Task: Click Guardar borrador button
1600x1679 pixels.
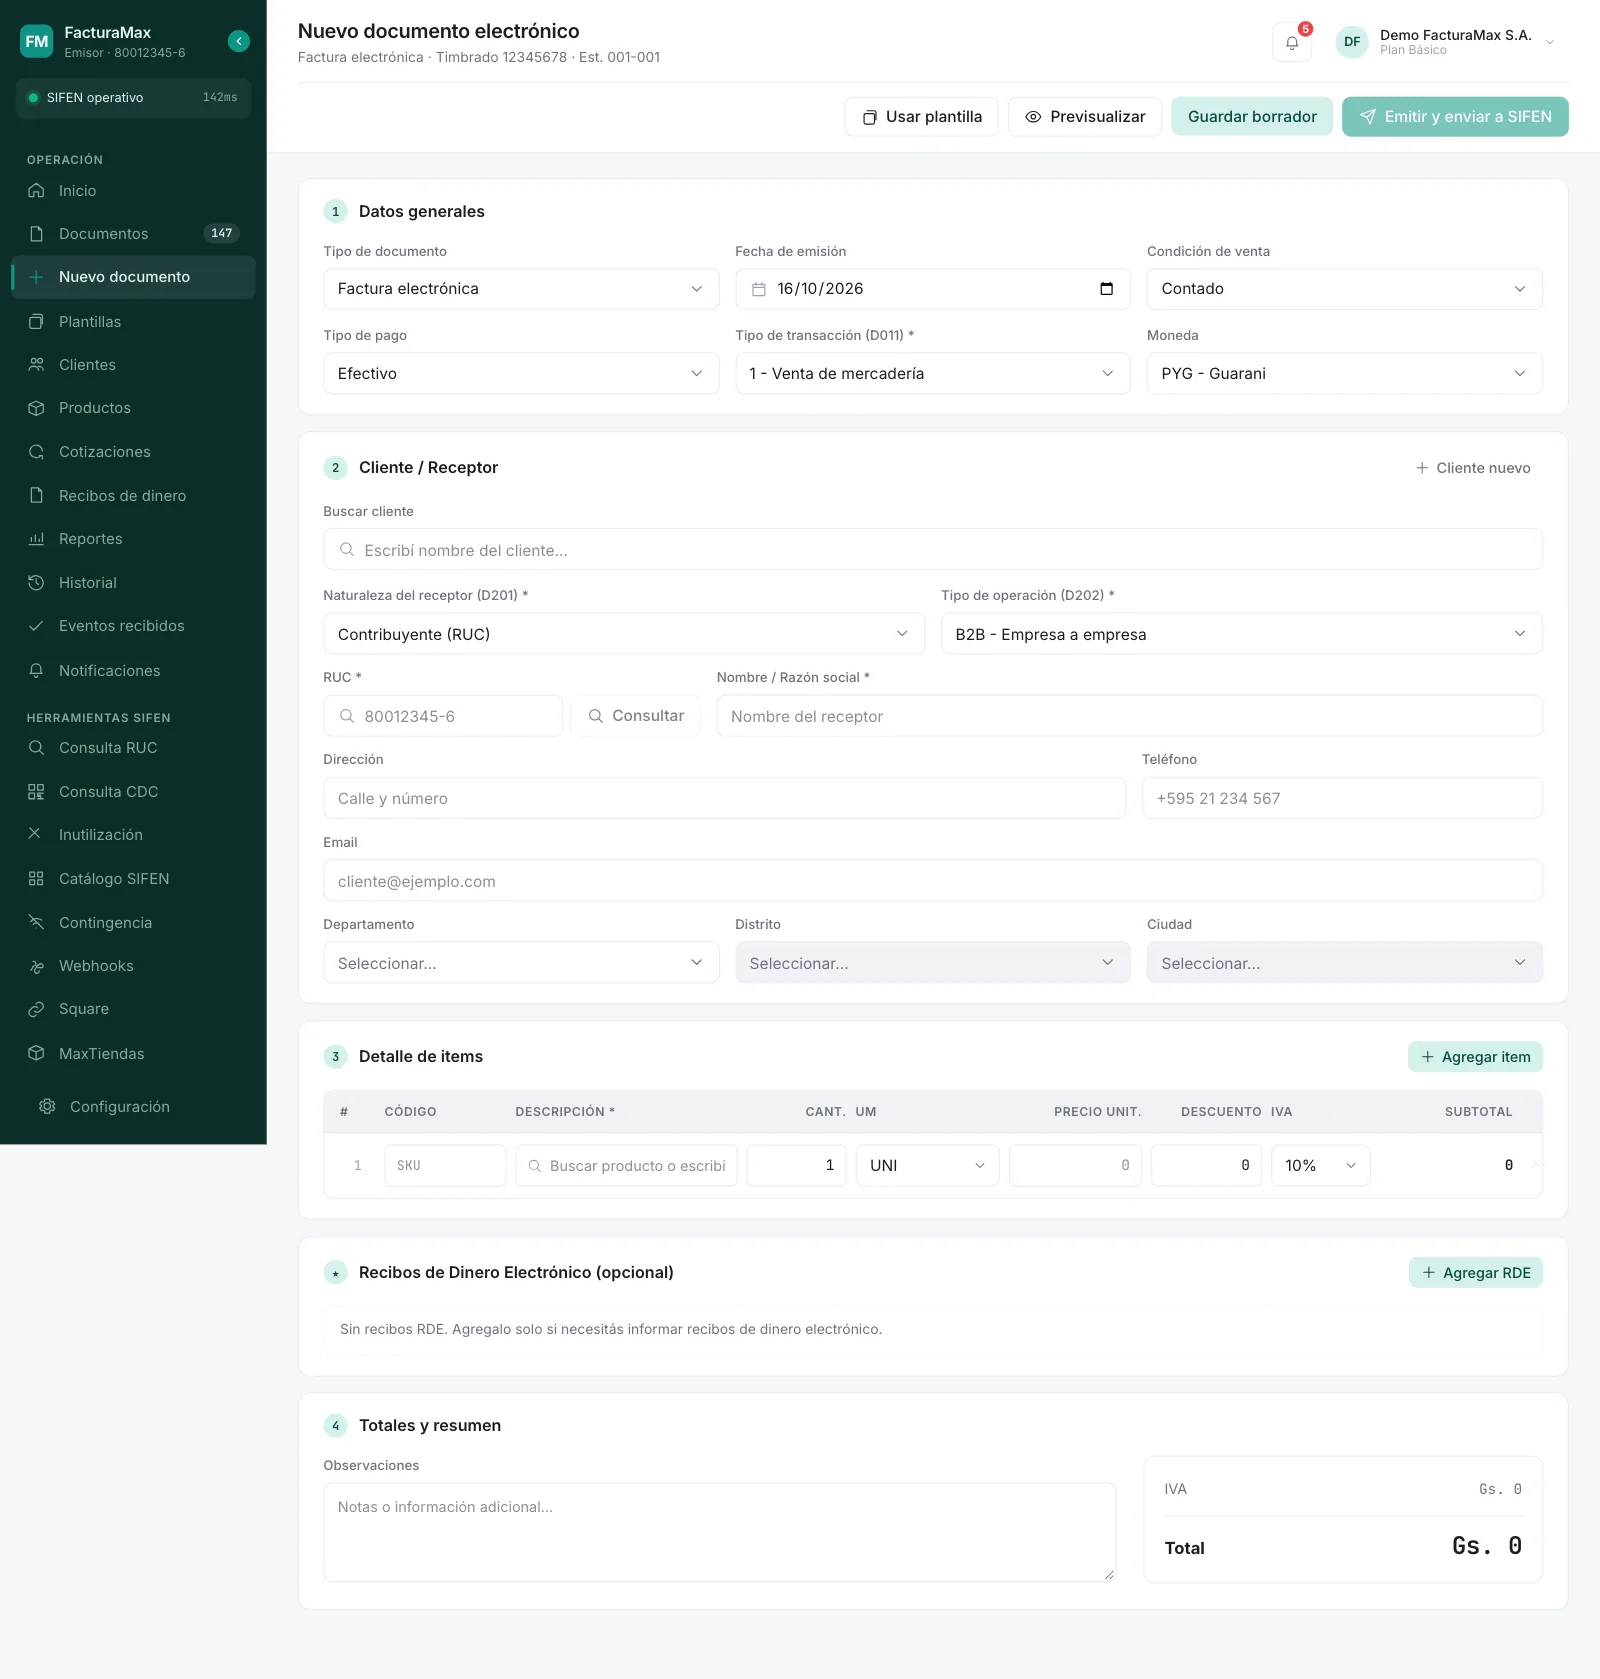Action: point(1252,117)
